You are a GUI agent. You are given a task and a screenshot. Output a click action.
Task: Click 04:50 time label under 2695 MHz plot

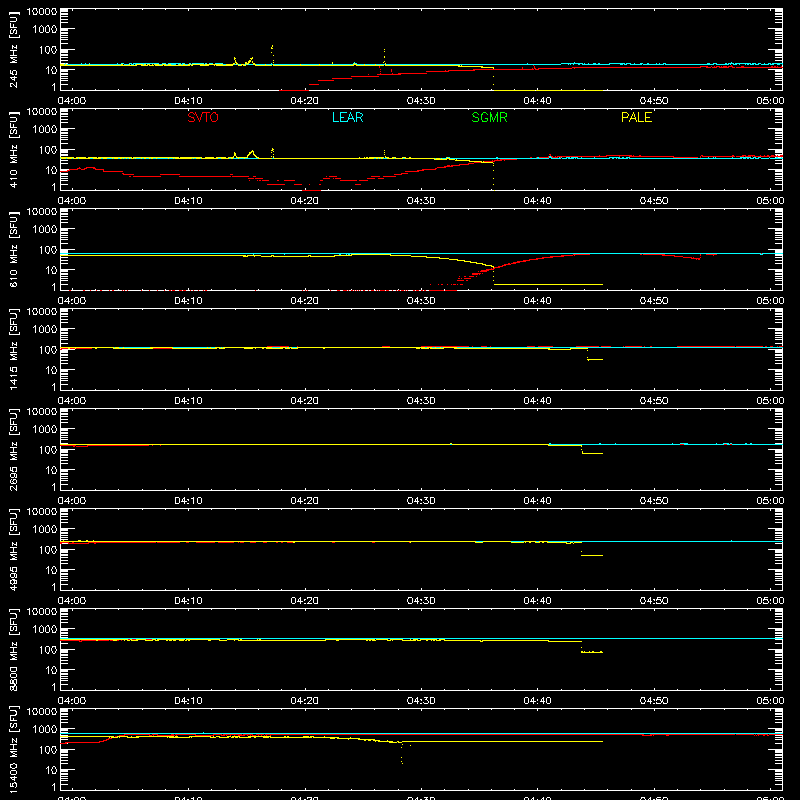[654, 501]
